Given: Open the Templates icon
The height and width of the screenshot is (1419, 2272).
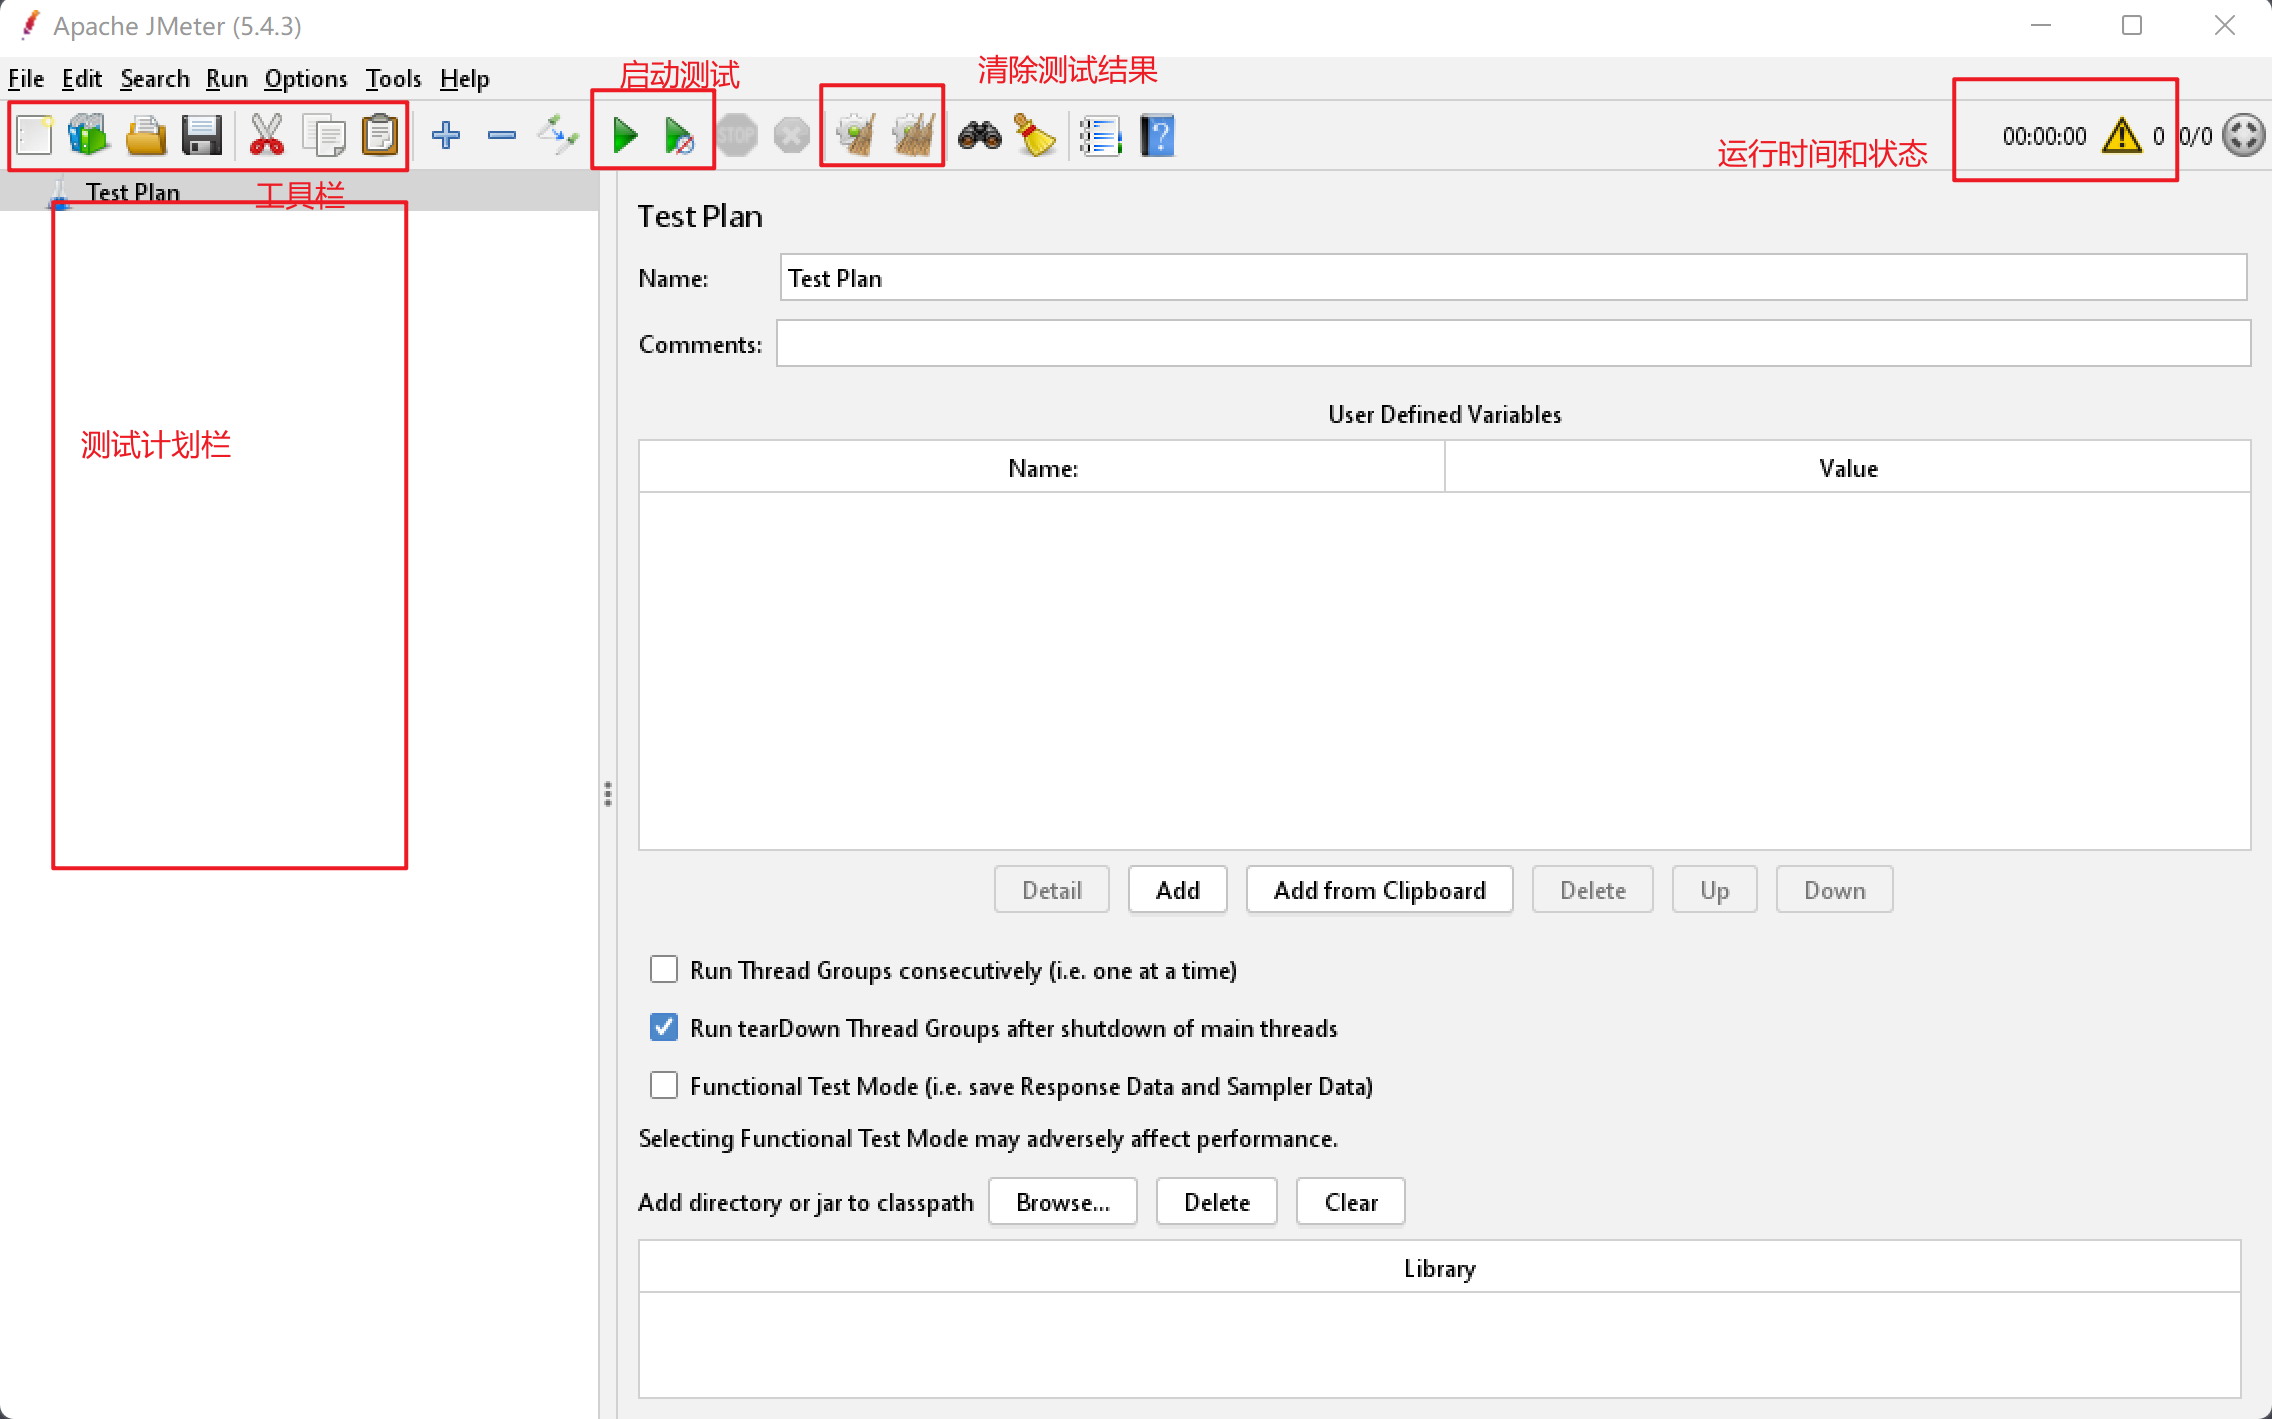Looking at the screenshot, I should tap(89, 135).
